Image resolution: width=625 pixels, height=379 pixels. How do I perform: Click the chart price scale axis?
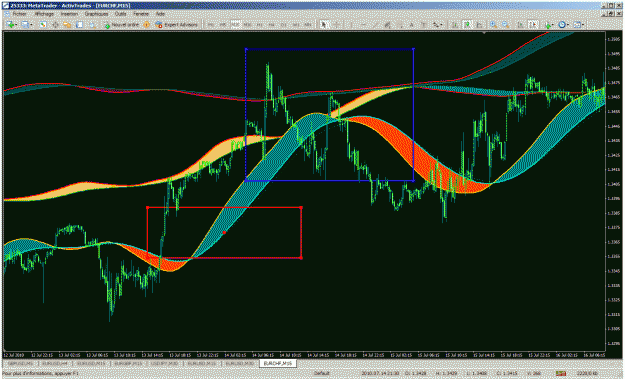[614, 191]
